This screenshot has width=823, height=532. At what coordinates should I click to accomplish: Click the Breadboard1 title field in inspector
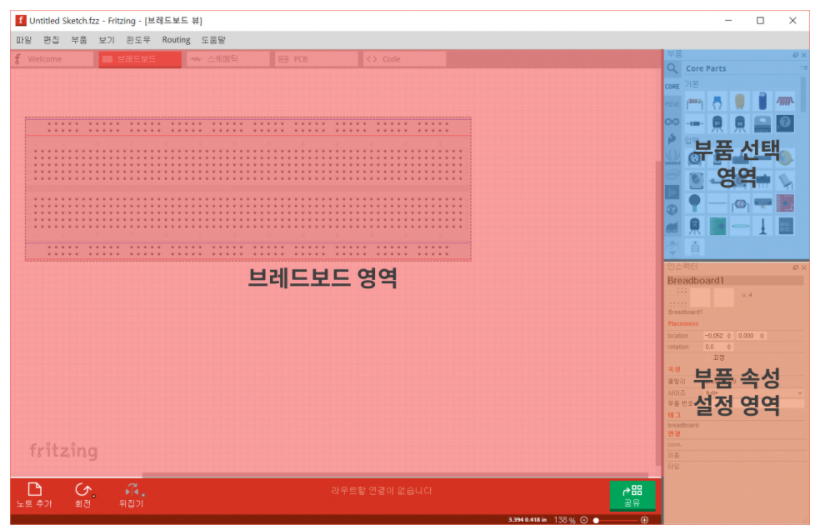click(x=735, y=281)
